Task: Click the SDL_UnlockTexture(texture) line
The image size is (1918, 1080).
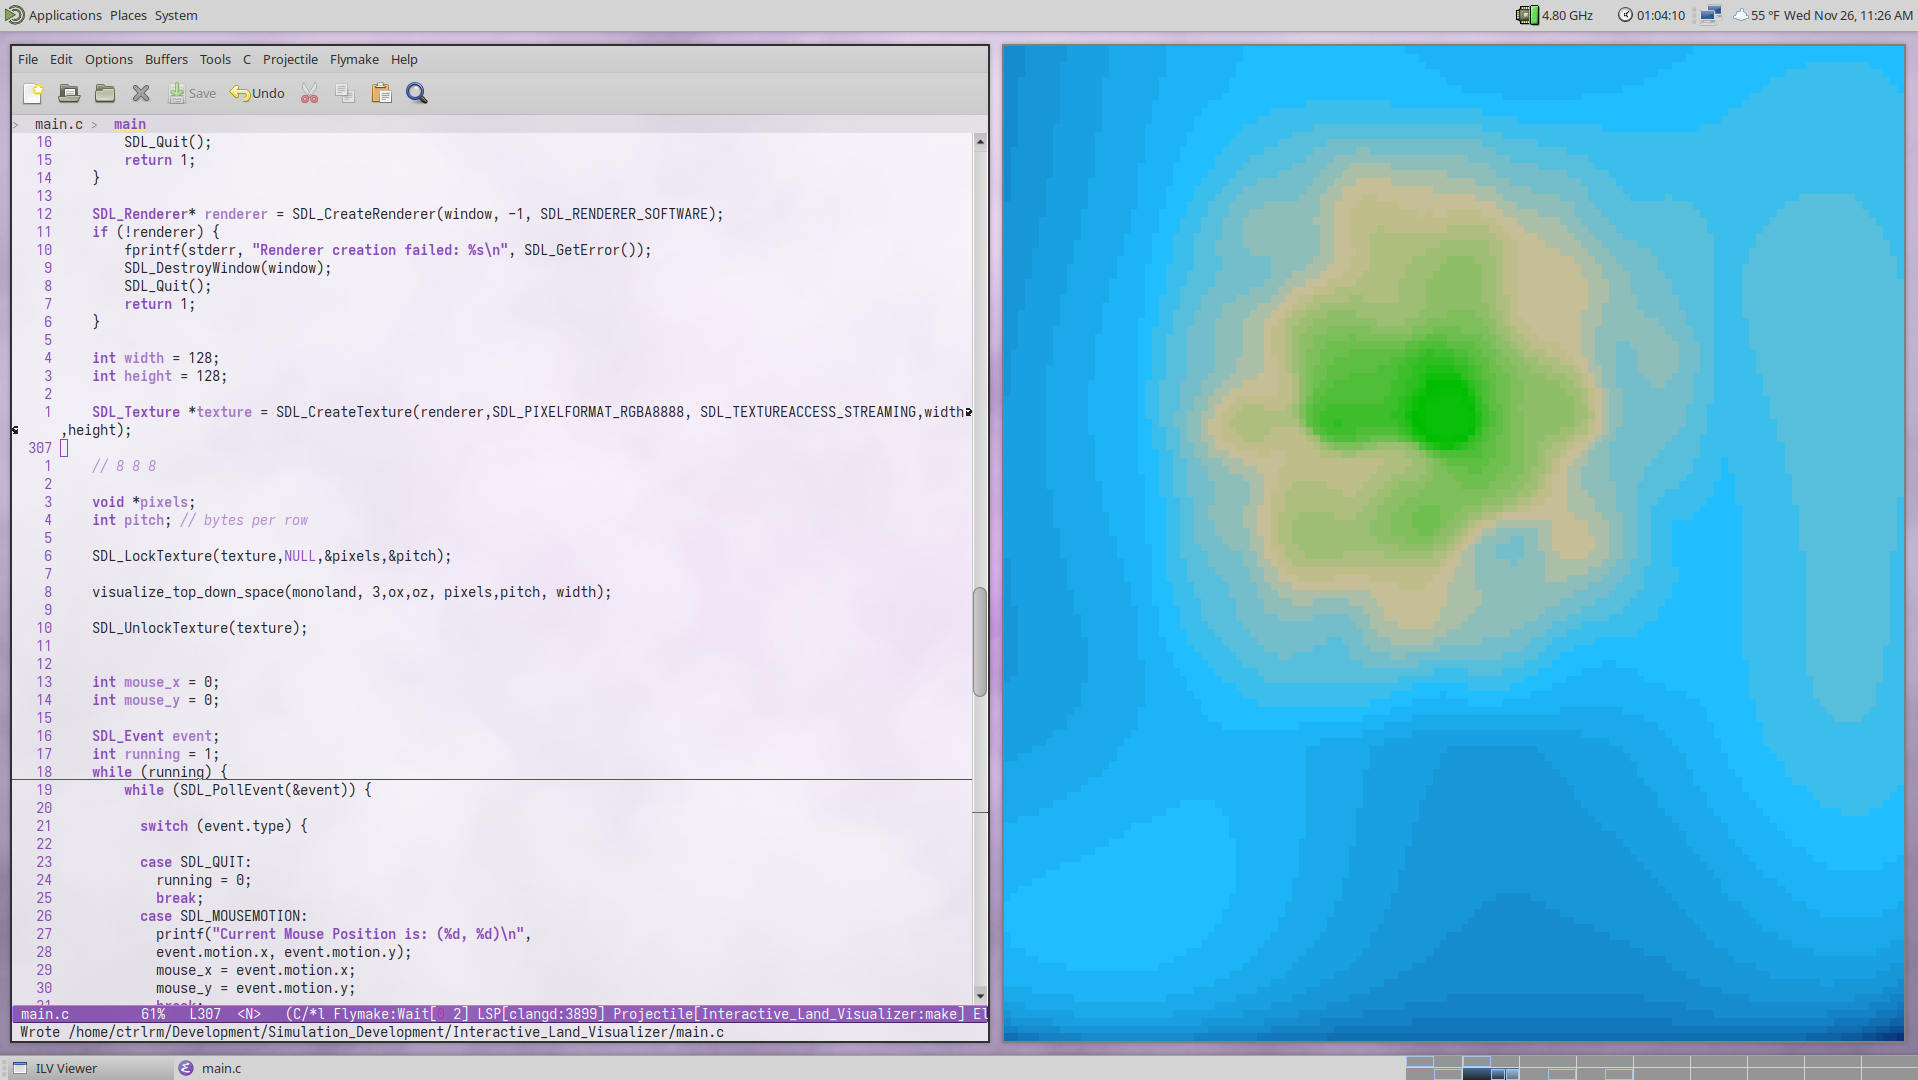Action: (x=200, y=628)
